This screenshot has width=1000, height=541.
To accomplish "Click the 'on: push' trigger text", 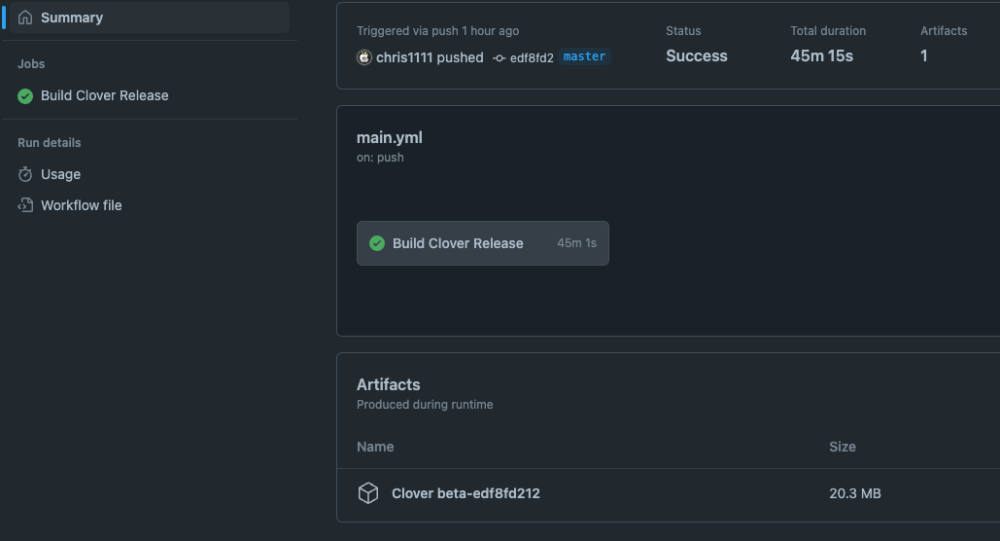I will (380, 158).
